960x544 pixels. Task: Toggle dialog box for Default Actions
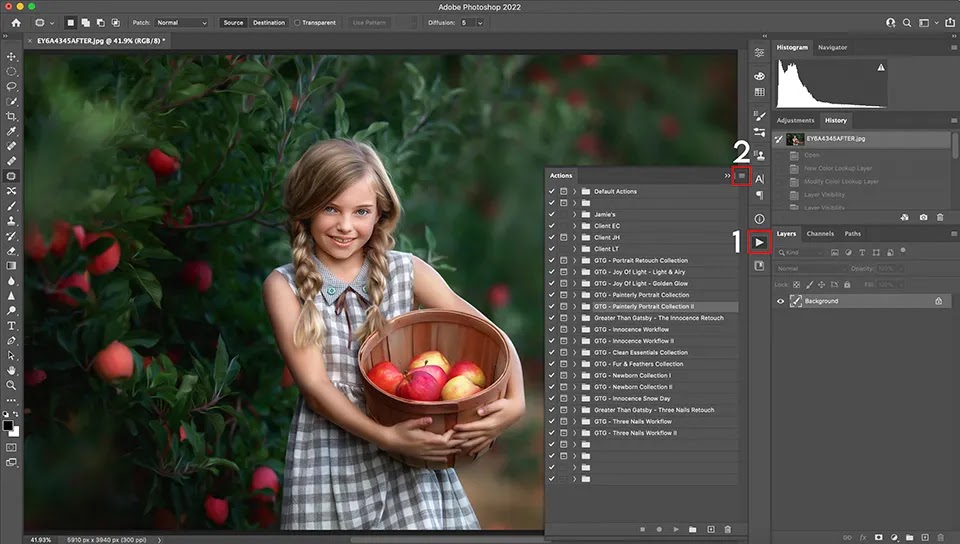(563, 192)
